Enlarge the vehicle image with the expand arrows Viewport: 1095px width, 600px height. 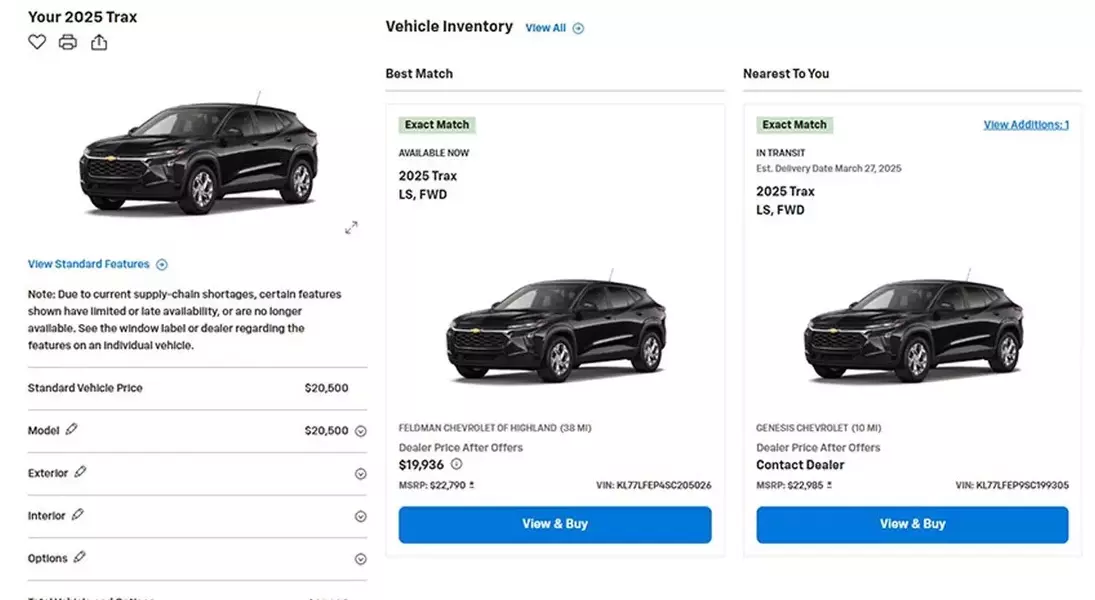pyautogui.click(x=351, y=228)
